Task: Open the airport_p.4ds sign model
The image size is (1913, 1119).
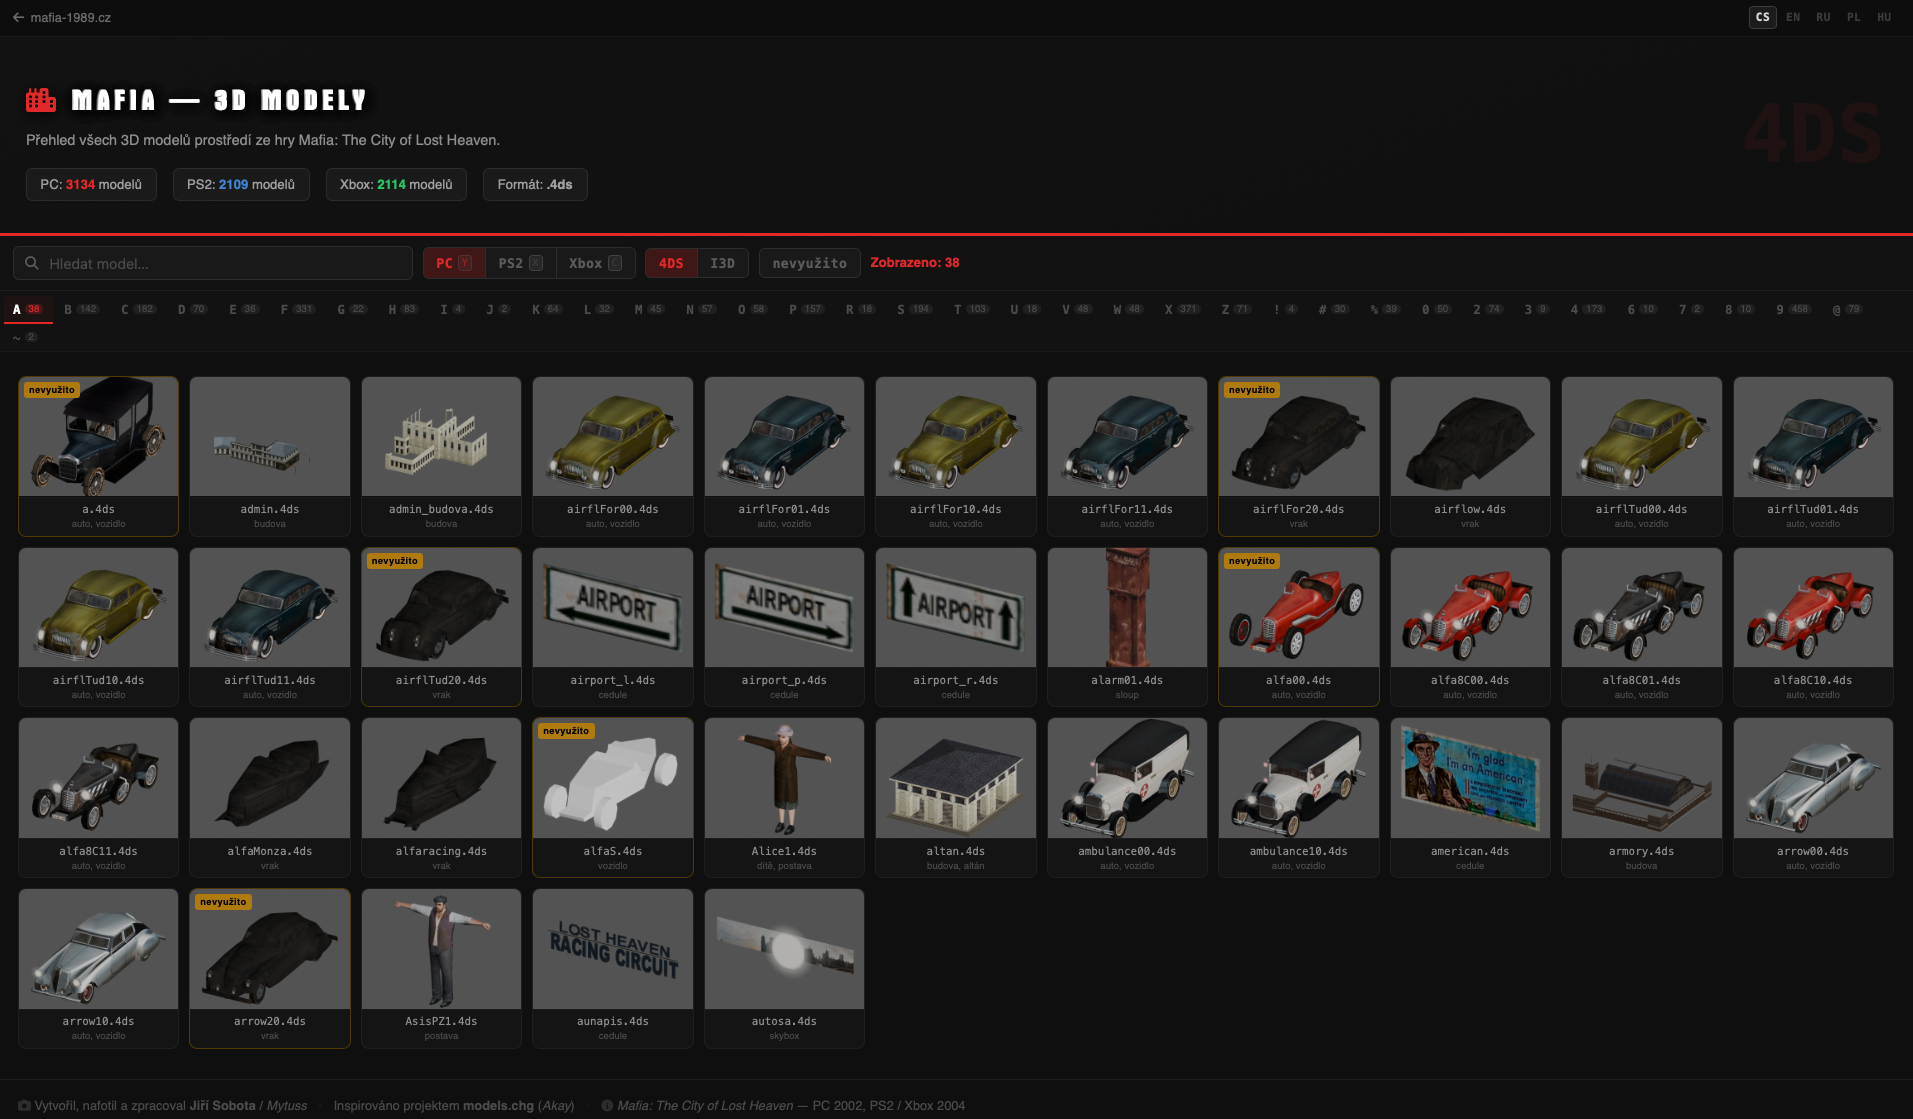Action: pos(784,627)
